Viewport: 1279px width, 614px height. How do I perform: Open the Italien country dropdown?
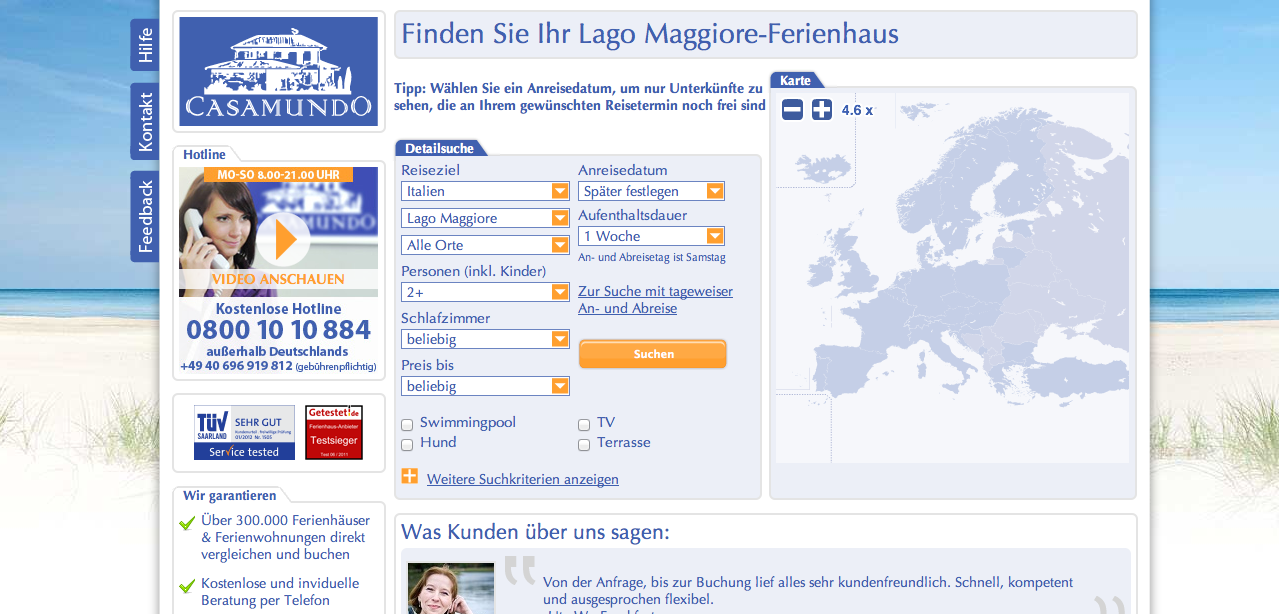point(485,191)
